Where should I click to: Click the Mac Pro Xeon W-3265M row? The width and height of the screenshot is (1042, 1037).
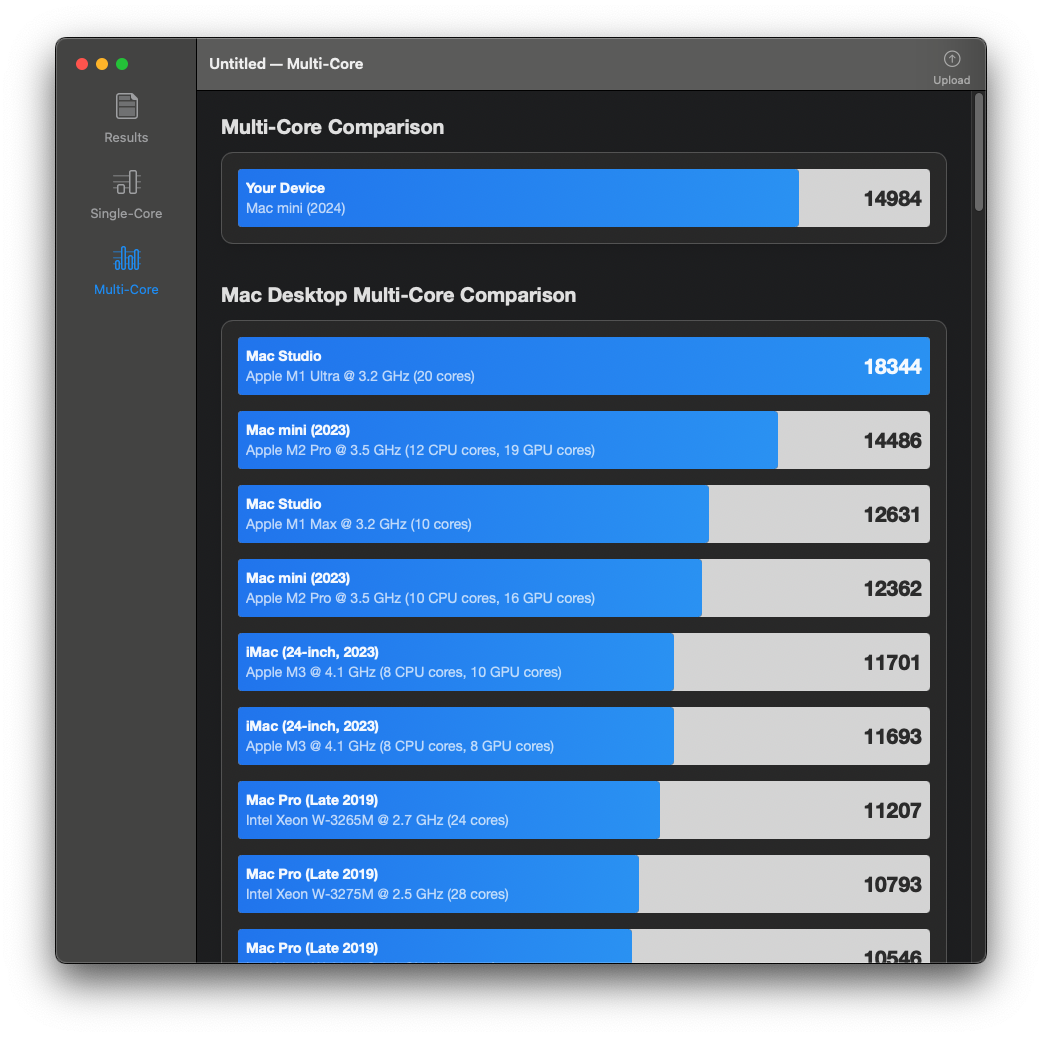click(x=583, y=810)
